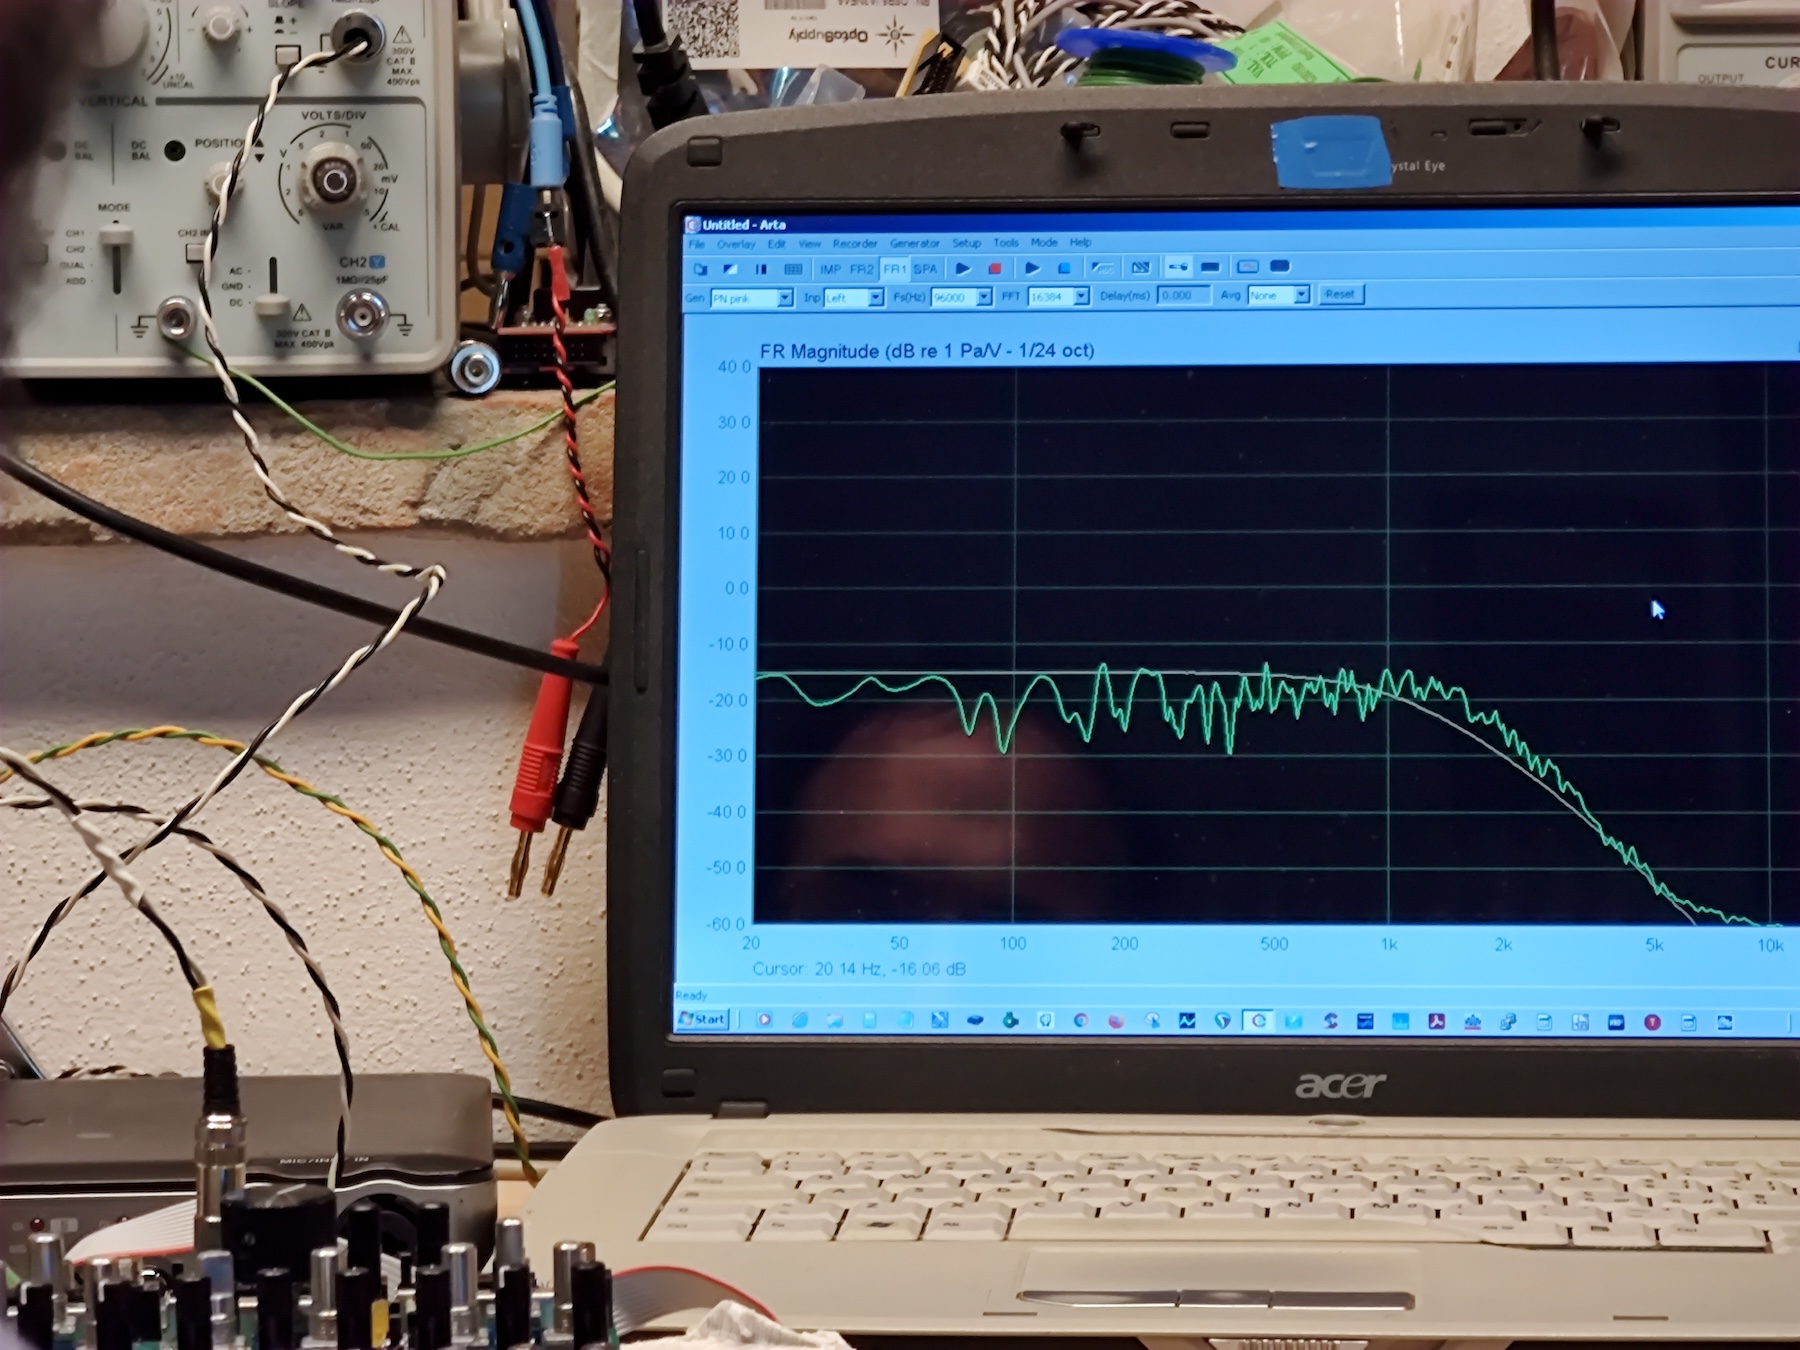Click the green frequency response curve at 1k
This screenshot has width=1800, height=1350.
click(x=1388, y=685)
